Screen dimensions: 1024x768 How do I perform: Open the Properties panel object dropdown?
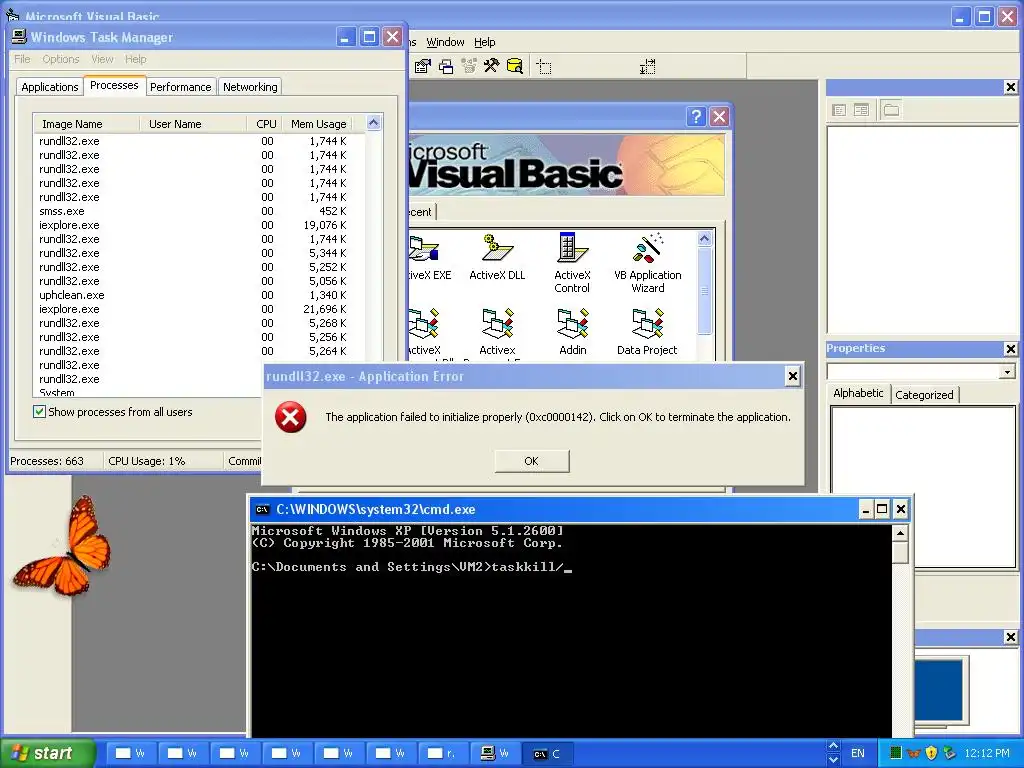pos(1007,372)
